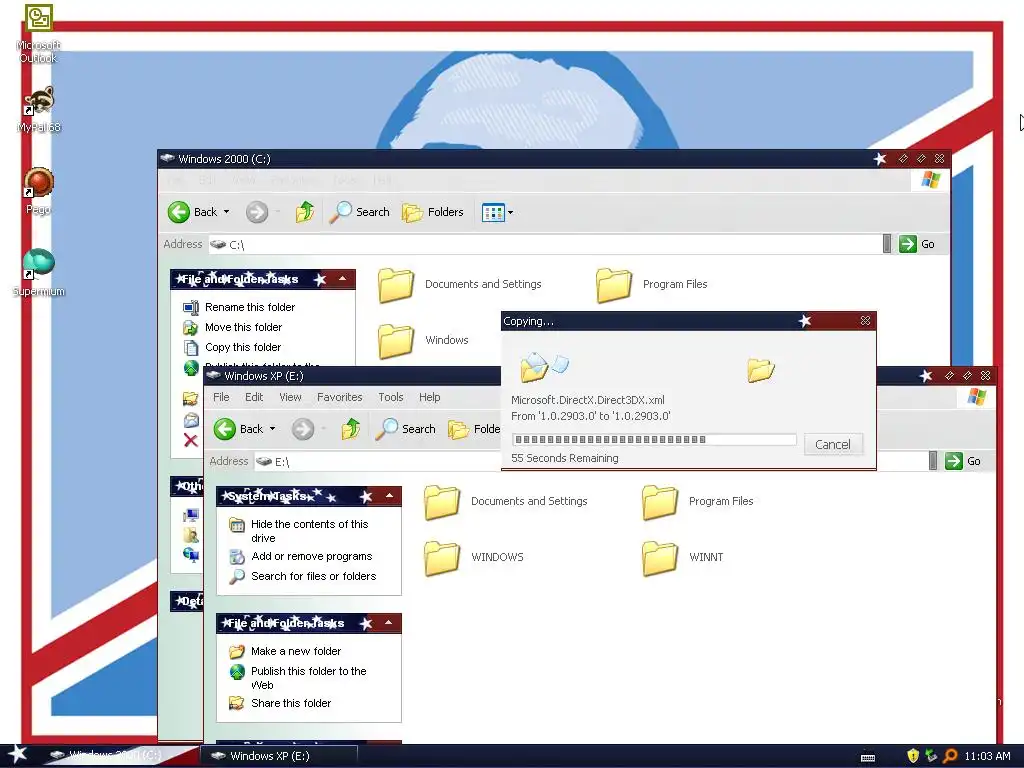
Task: Select WINNT folder on E: drive
Action: (682, 557)
